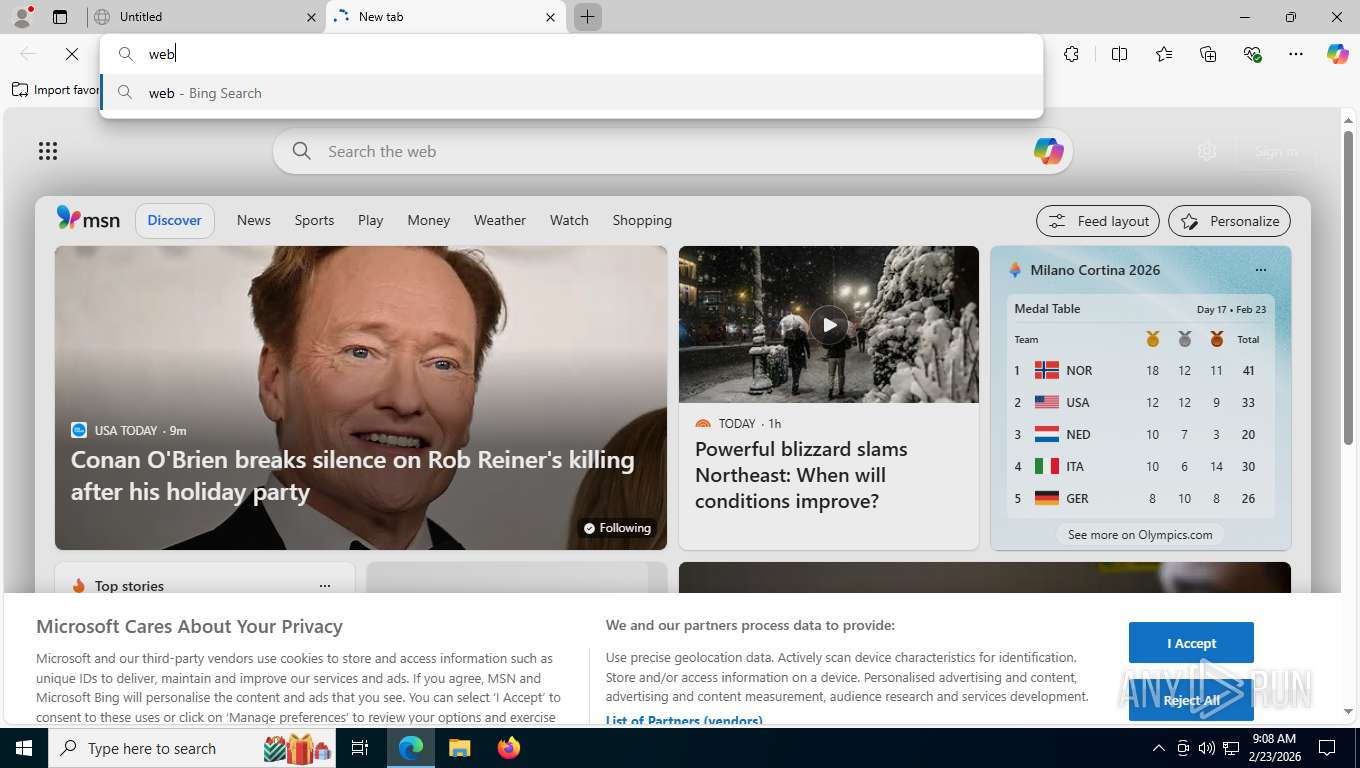Screen dimensions: 1360x768
Task: Click See more on Olympics.com
Action: coord(1140,535)
